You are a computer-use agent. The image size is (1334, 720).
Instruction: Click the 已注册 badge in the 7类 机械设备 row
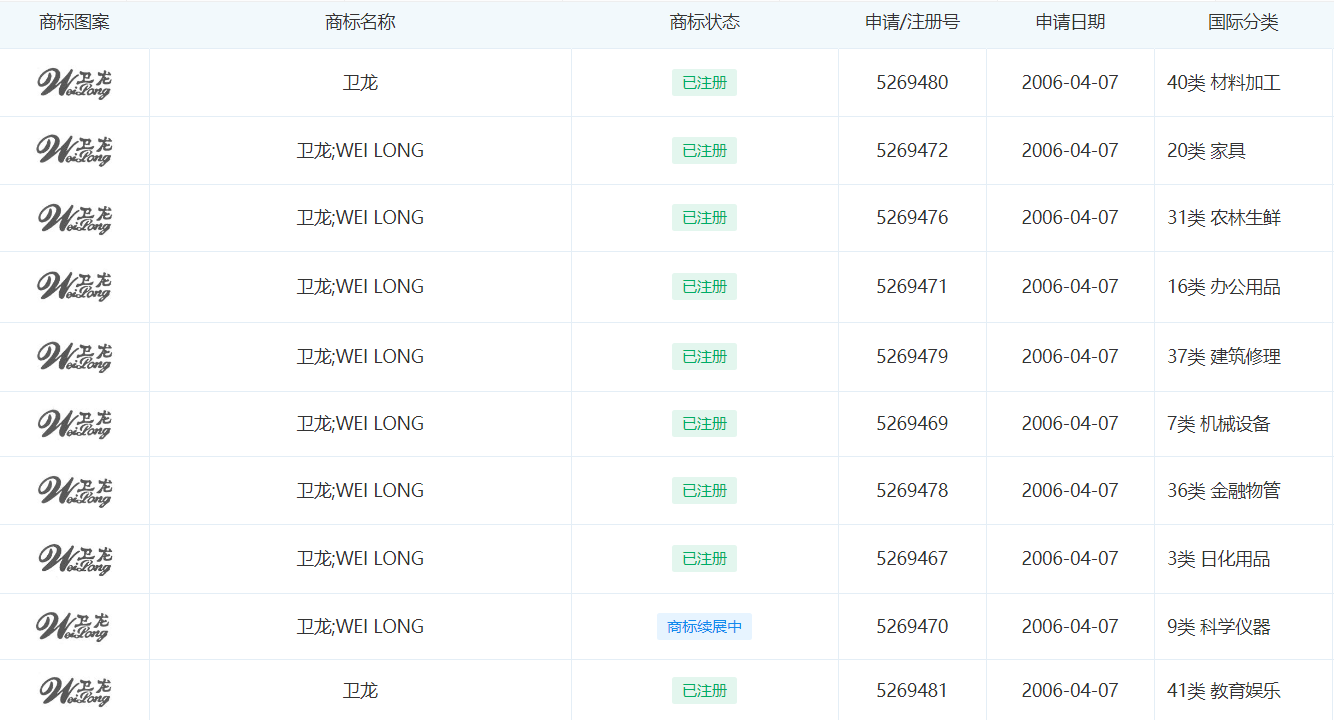coord(704,424)
